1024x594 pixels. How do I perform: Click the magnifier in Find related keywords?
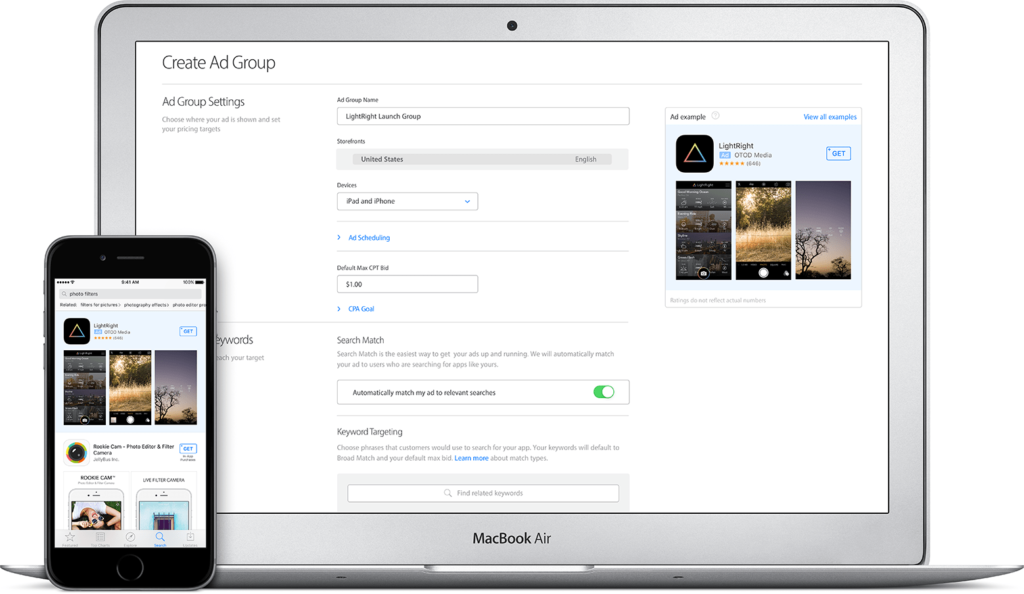point(448,493)
